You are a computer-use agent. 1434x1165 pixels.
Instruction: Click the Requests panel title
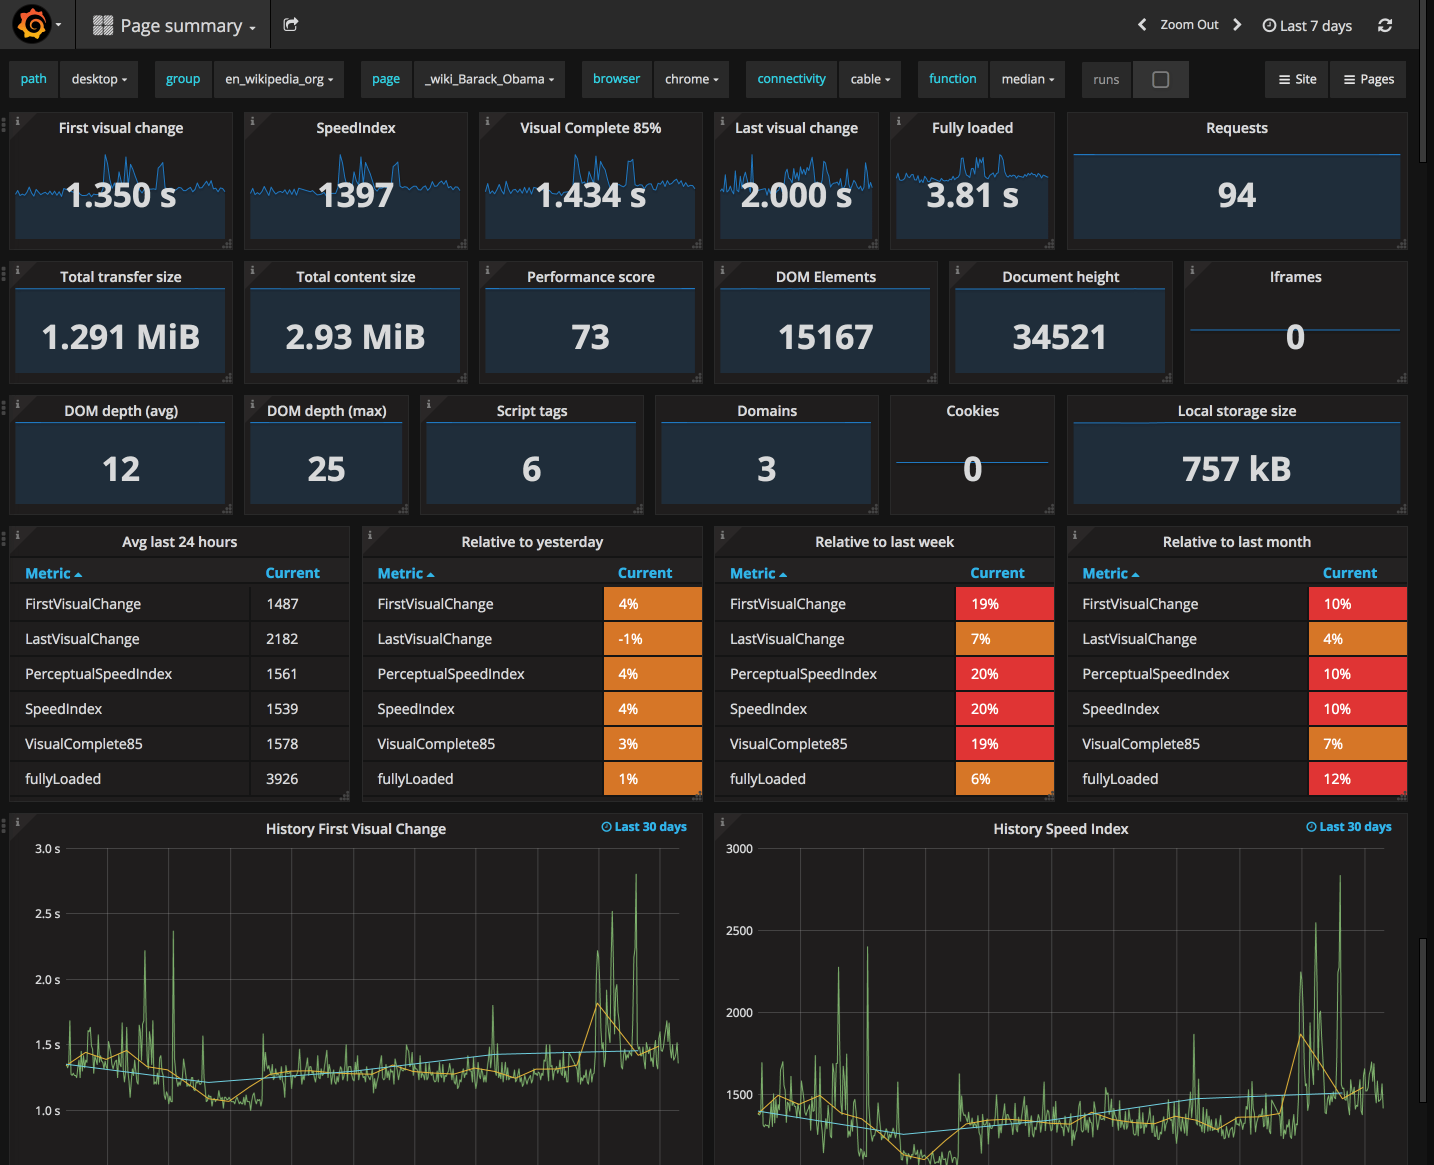point(1237,128)
